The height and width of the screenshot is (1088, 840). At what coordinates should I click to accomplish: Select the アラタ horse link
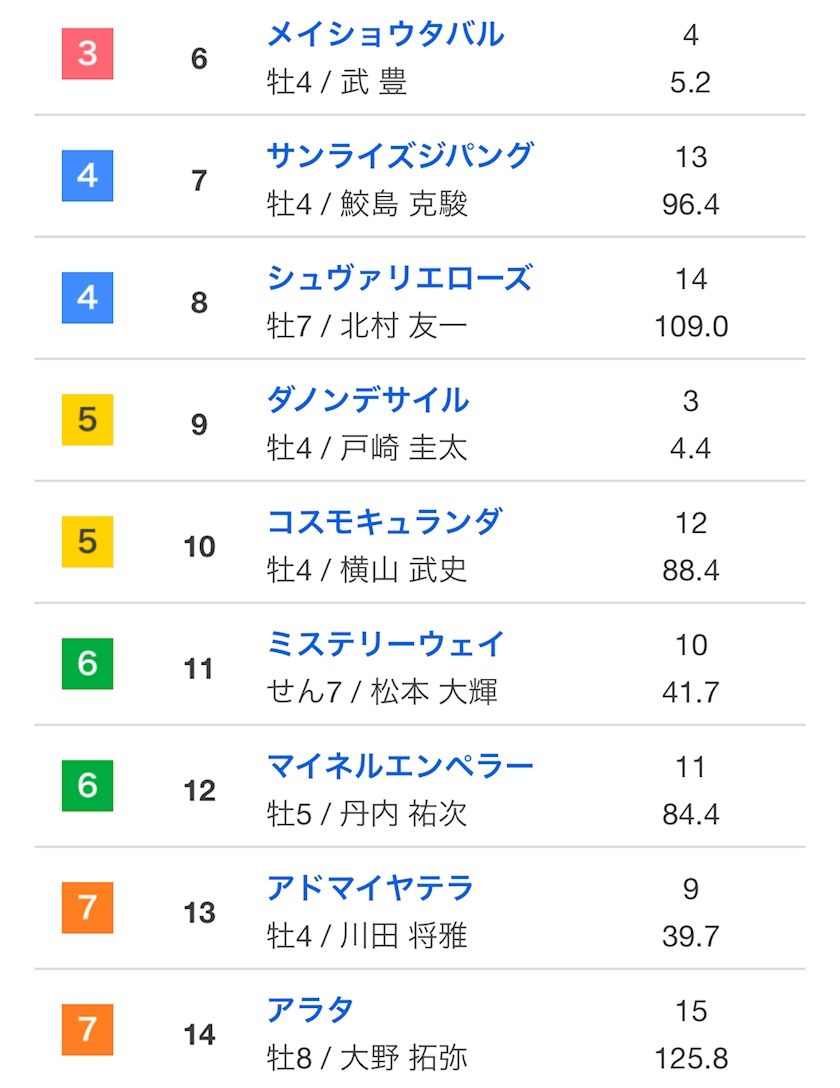[310, 1011]
